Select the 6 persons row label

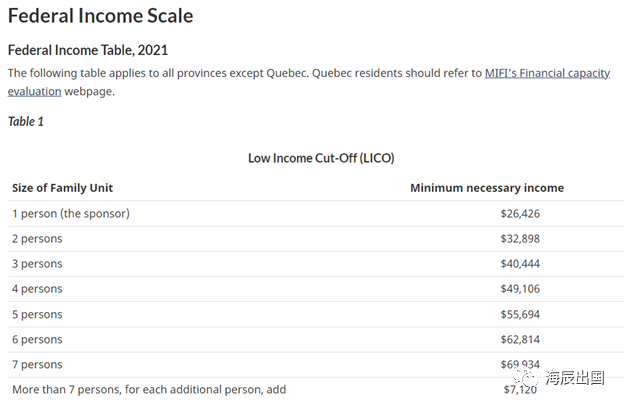tap(37, 339)
